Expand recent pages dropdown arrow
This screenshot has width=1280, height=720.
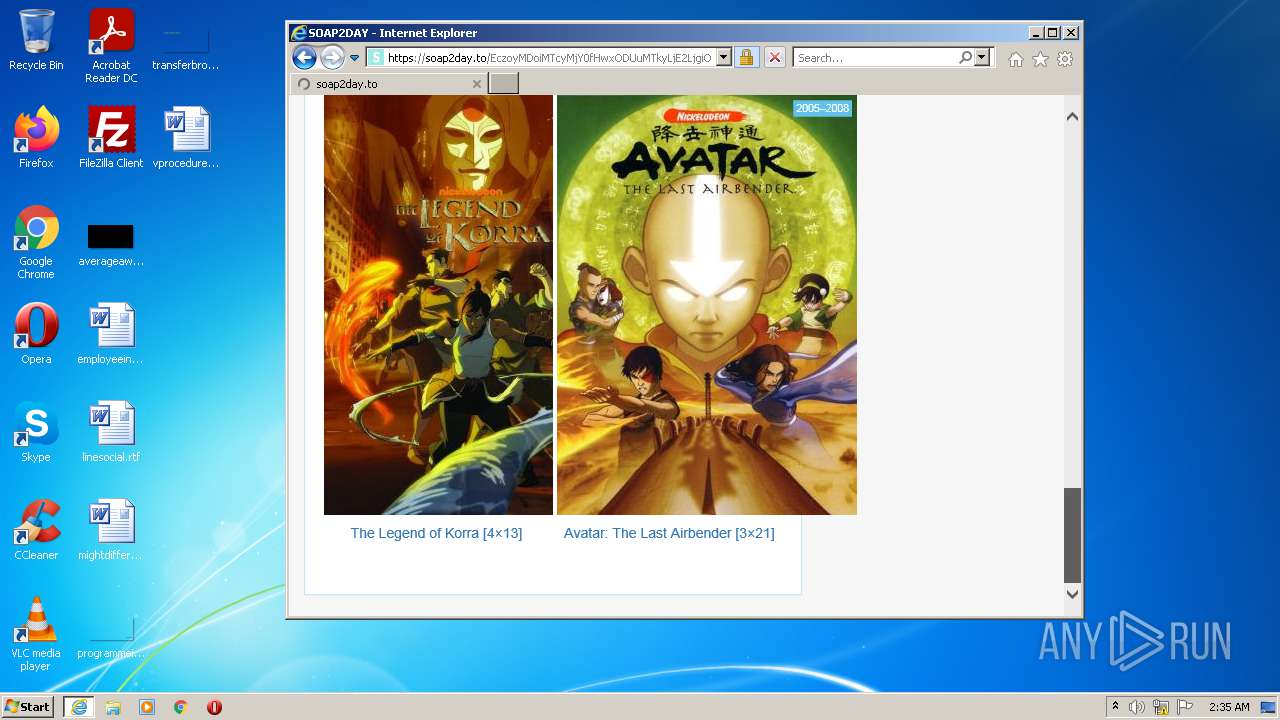tap(354, 58)
